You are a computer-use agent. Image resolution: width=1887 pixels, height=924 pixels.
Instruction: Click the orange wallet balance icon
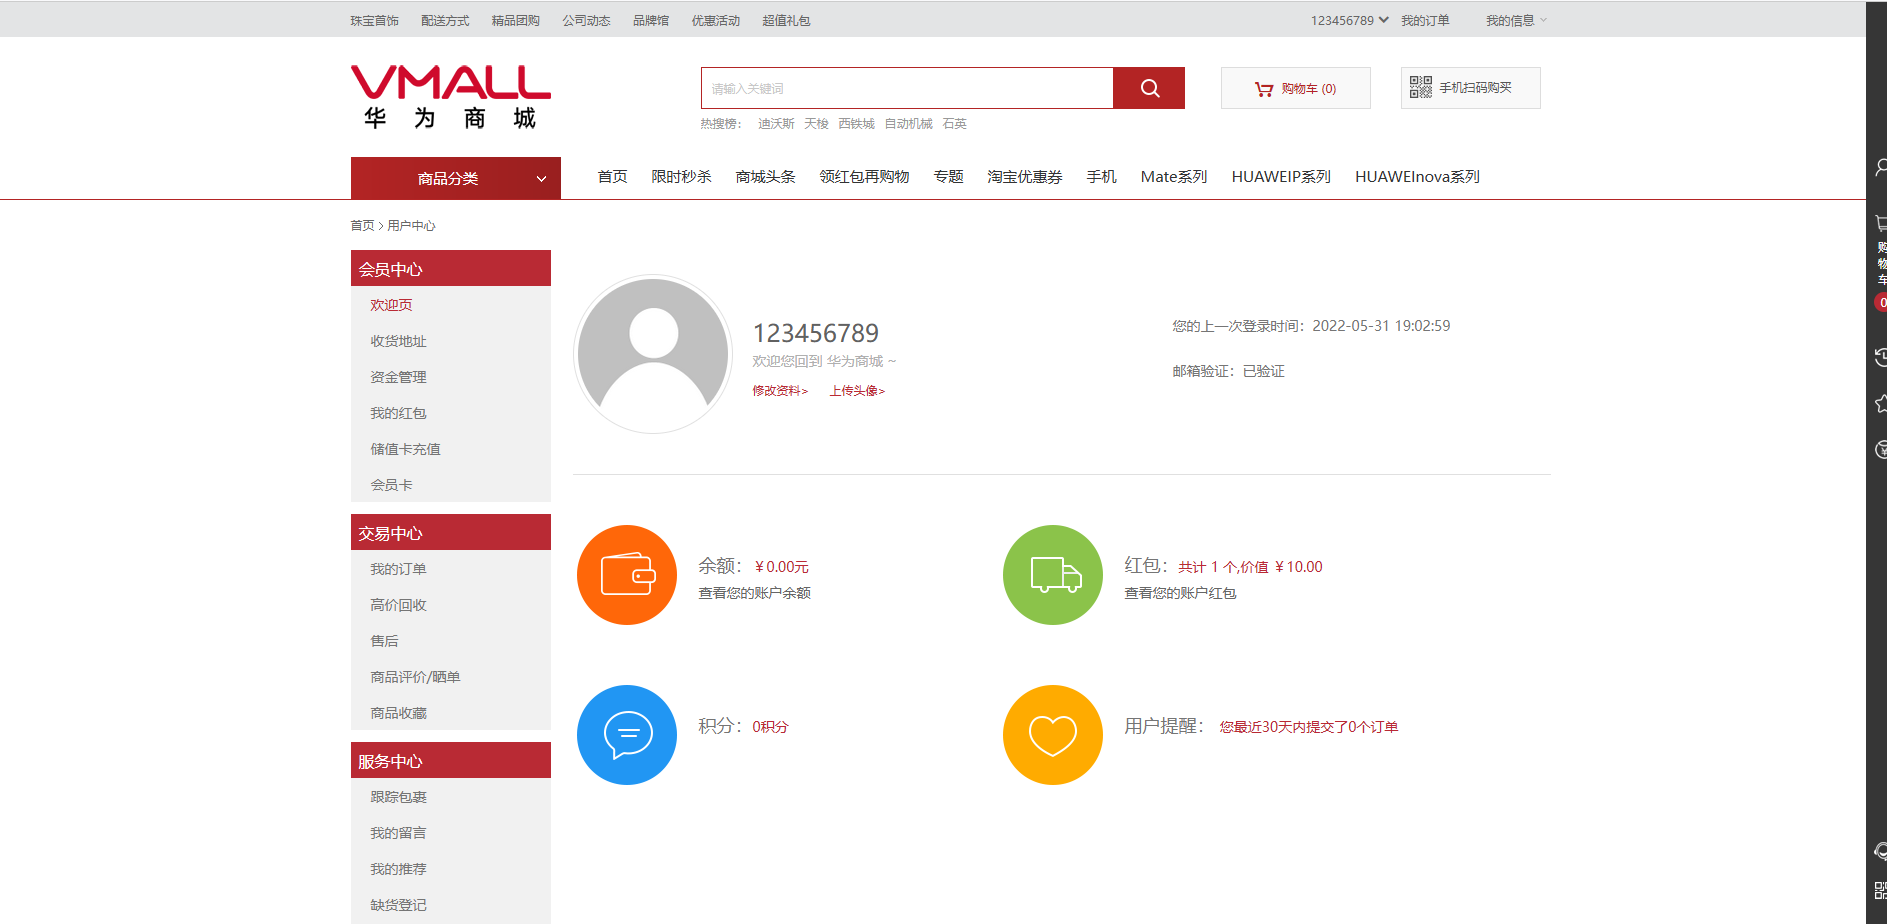pyautogui.click(x=627, y=575)
